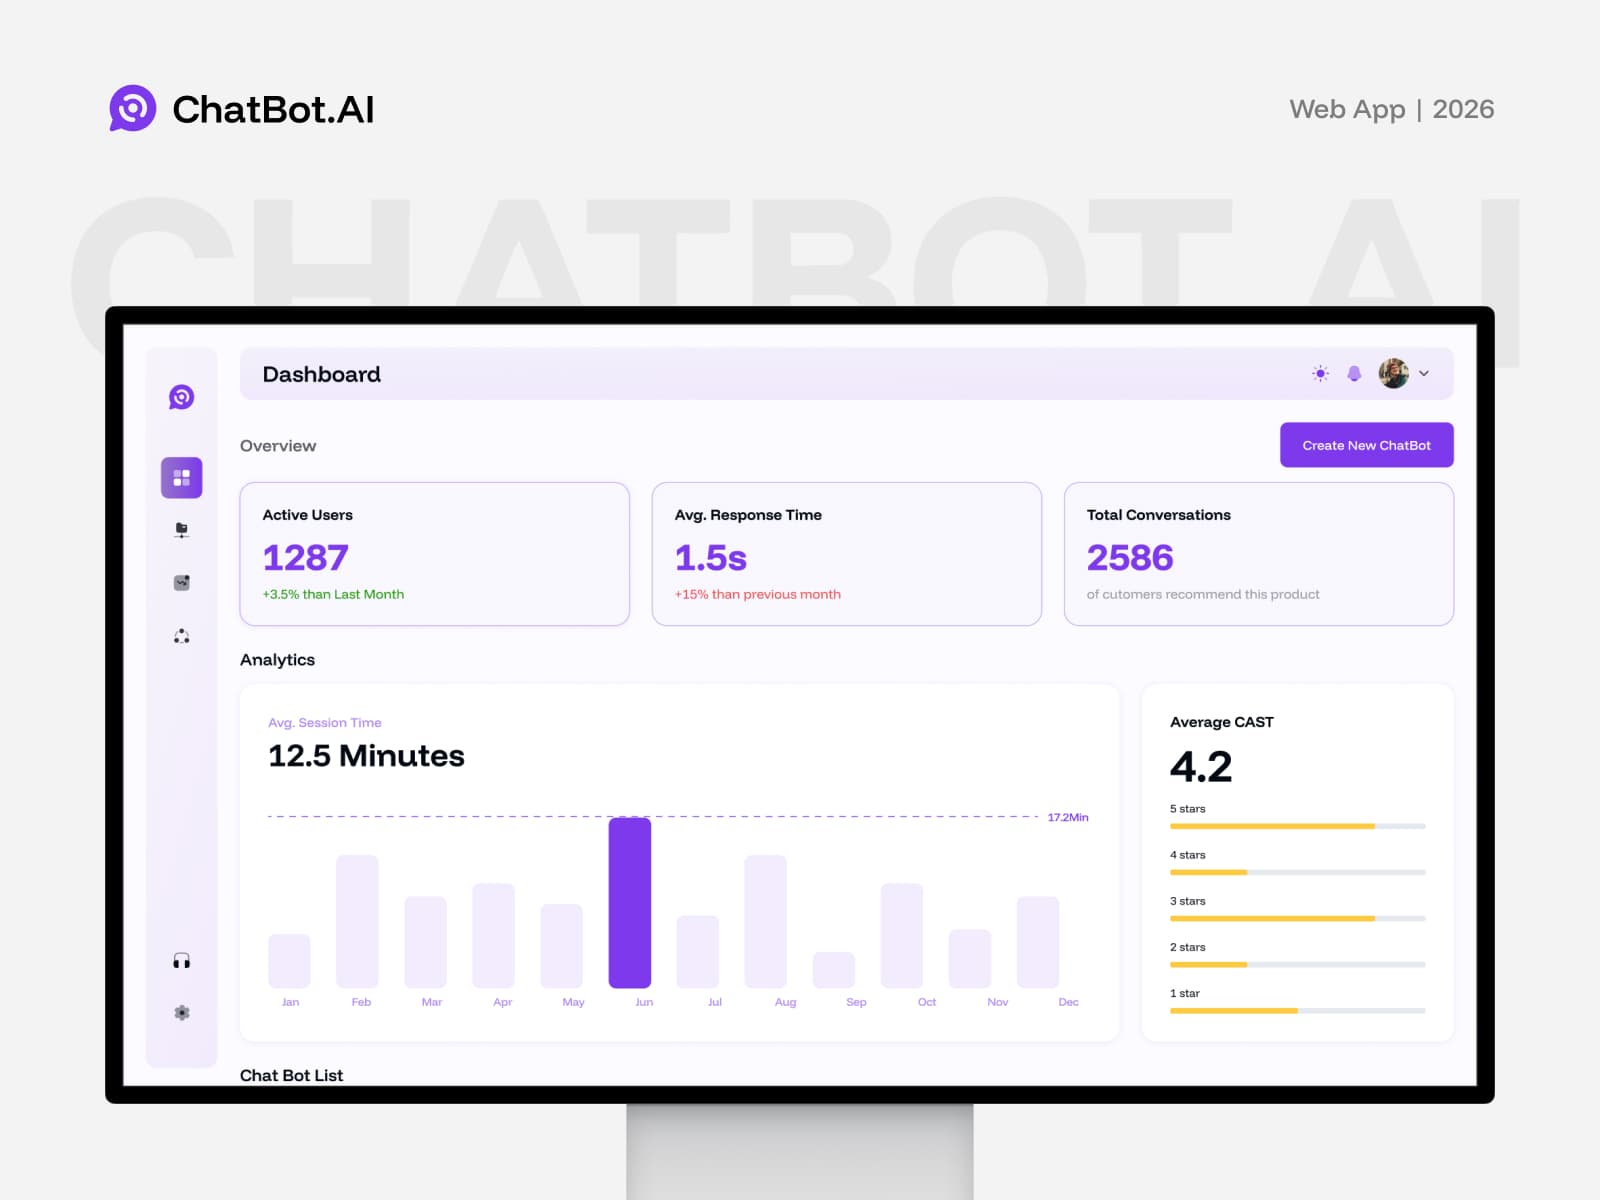Select the Active Users card
The image size is (1600, 1200).
(x=435, y=554)
